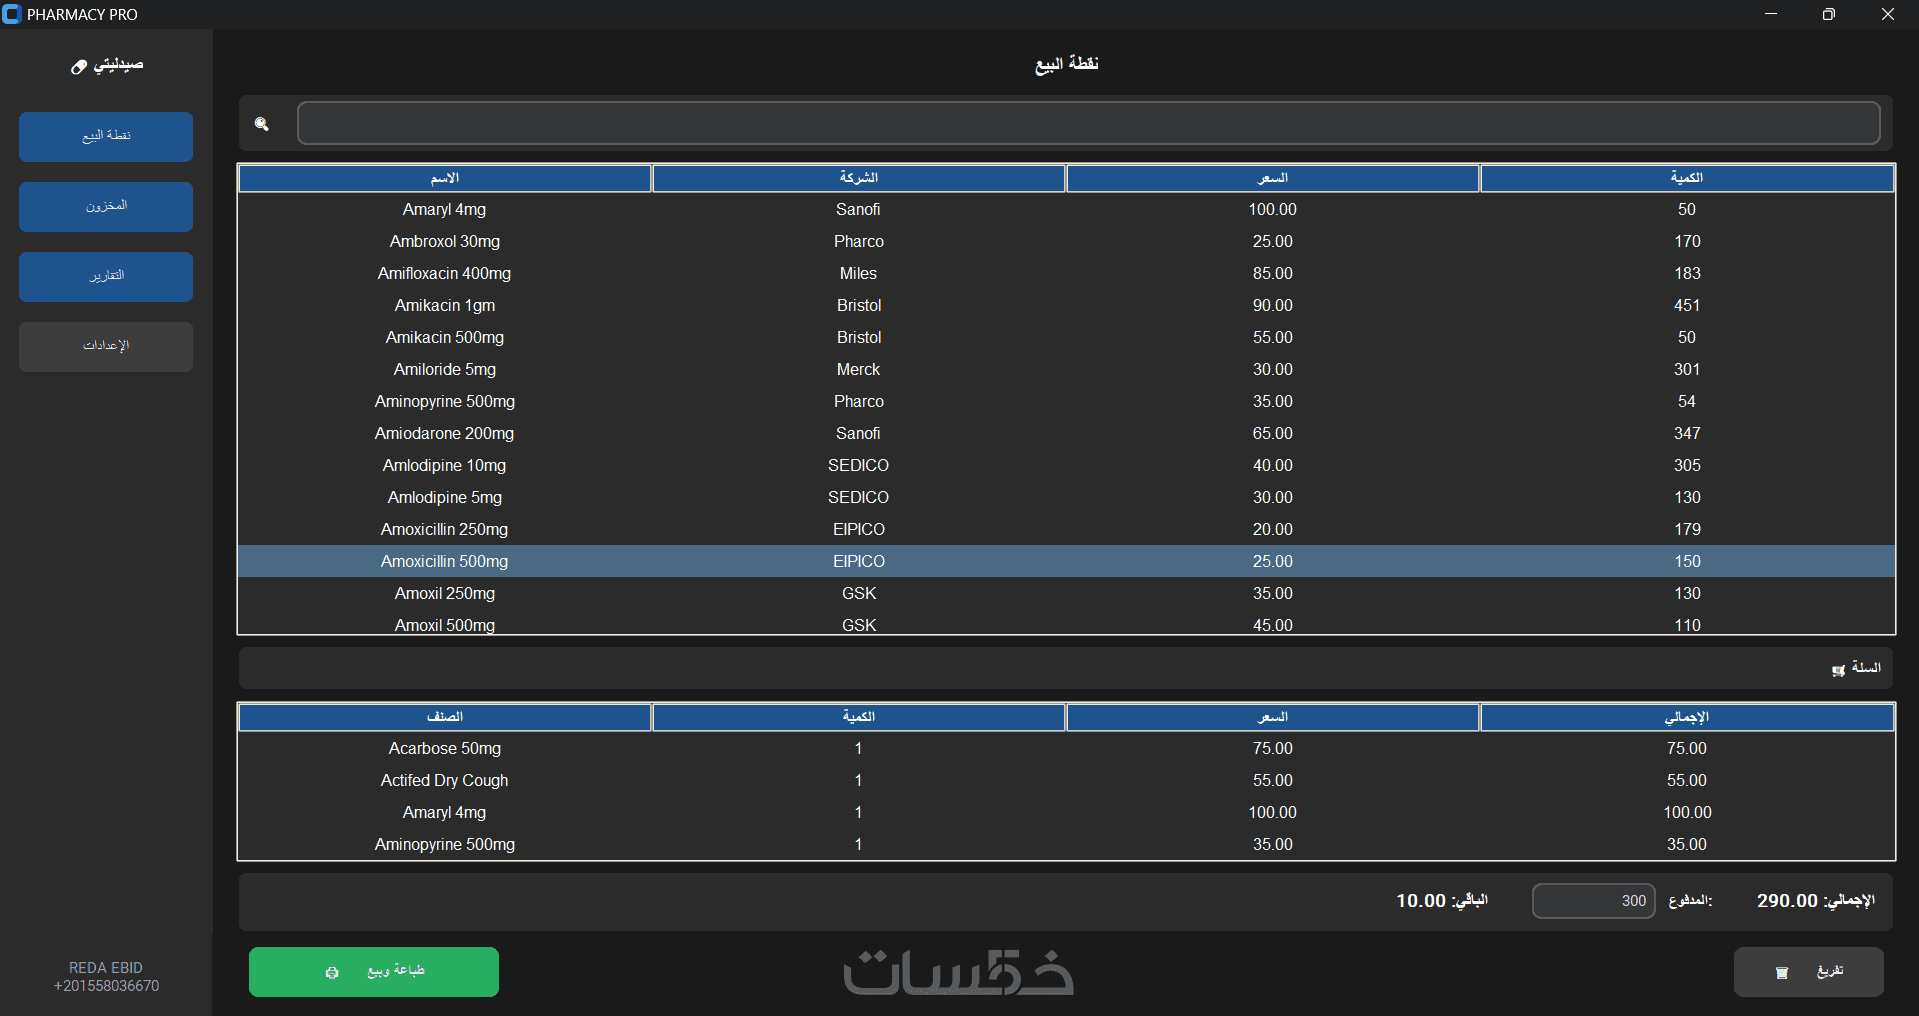Select Amaryl 4mg in the cart table
Viewport: 1919px width, 1016px height.
point(1066,812)
